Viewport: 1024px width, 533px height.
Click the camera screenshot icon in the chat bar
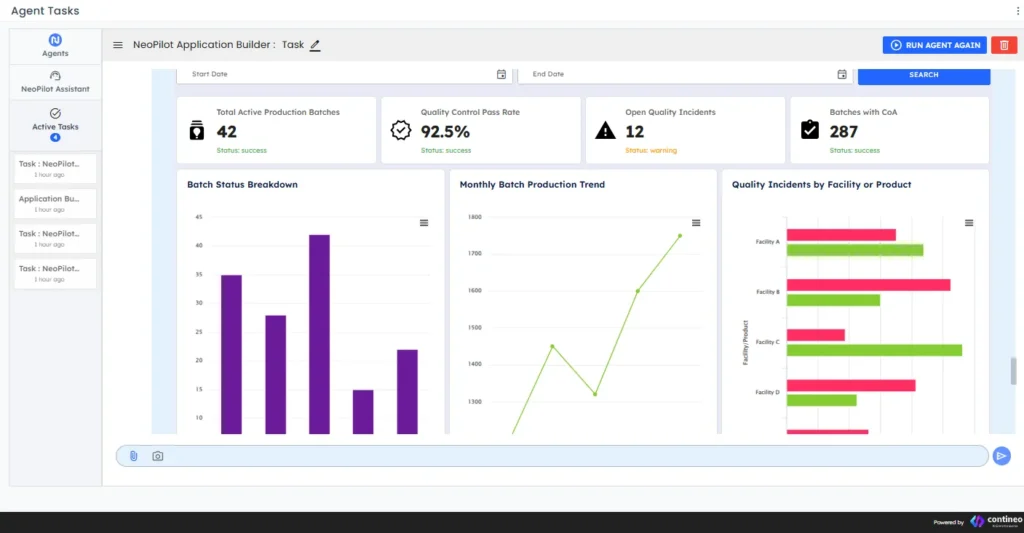tap(158, 456)
